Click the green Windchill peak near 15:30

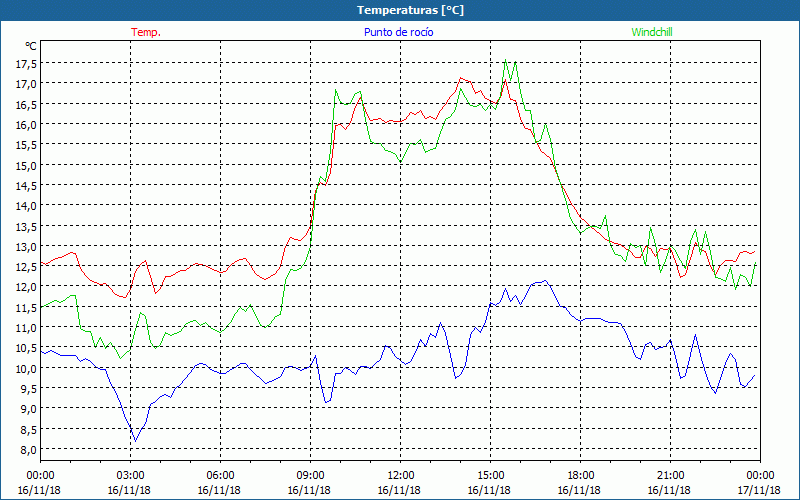coord(505,60)
